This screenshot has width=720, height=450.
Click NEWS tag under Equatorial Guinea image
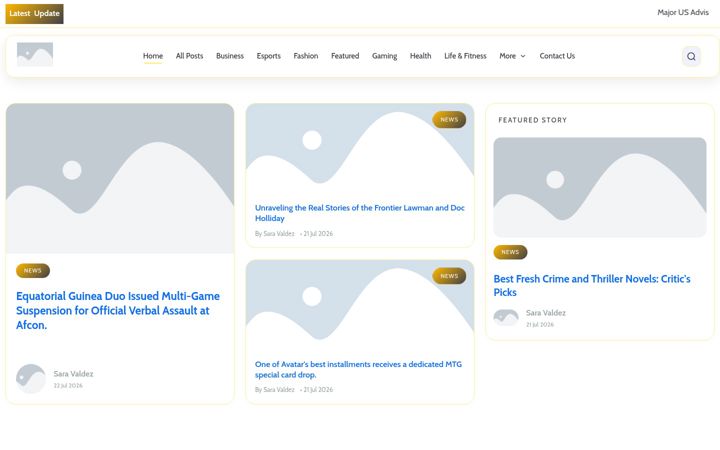pos(33,270)
